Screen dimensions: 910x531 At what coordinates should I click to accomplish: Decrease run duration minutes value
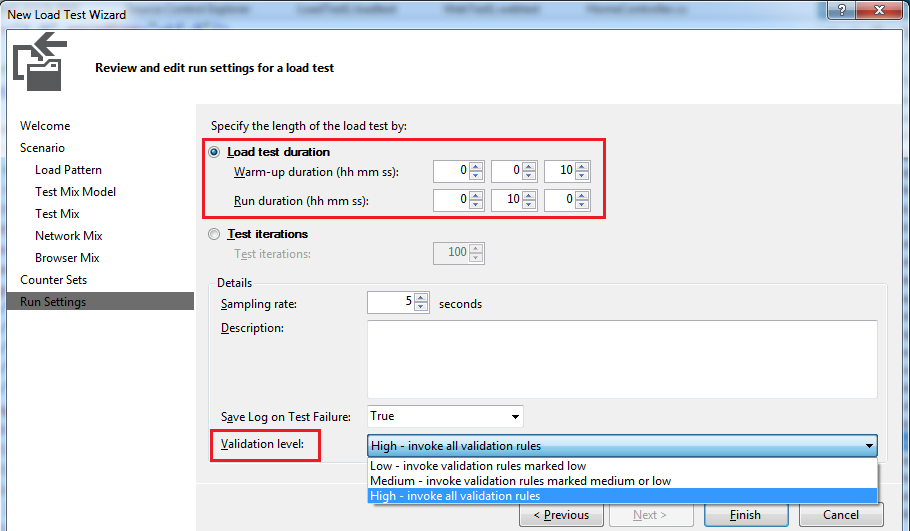529,204
